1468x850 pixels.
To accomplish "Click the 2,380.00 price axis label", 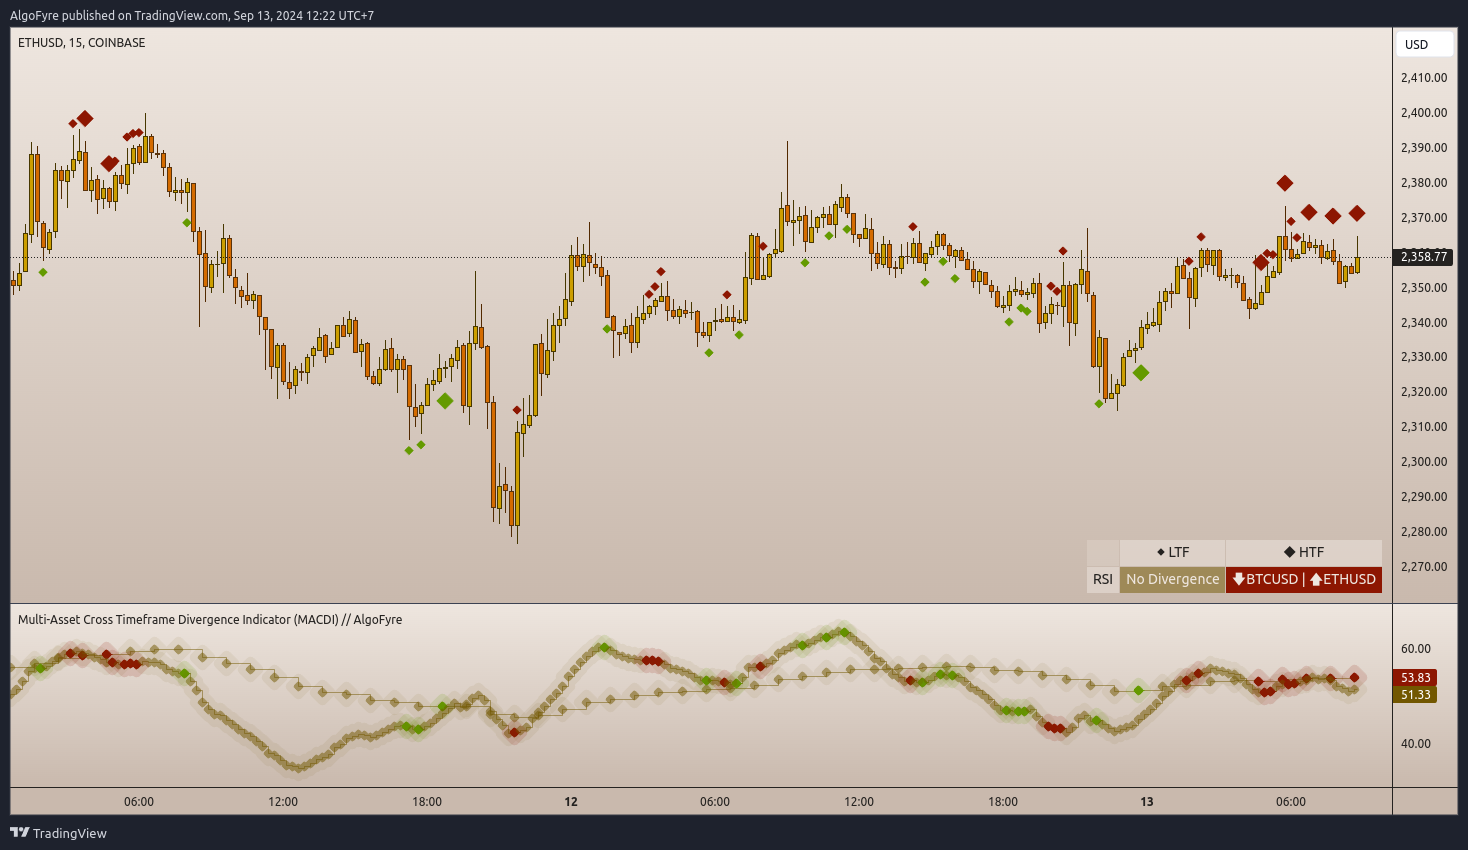I will [1424, 183].
